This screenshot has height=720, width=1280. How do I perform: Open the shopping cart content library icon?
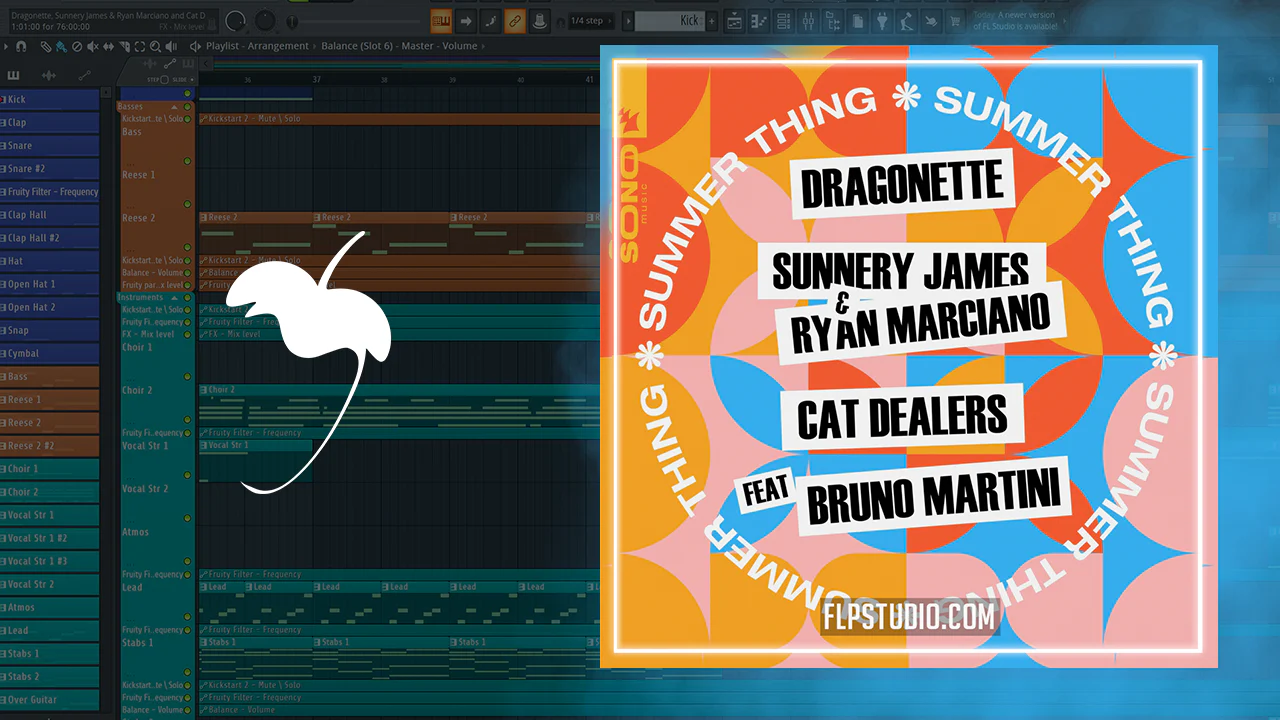[957, 20]
